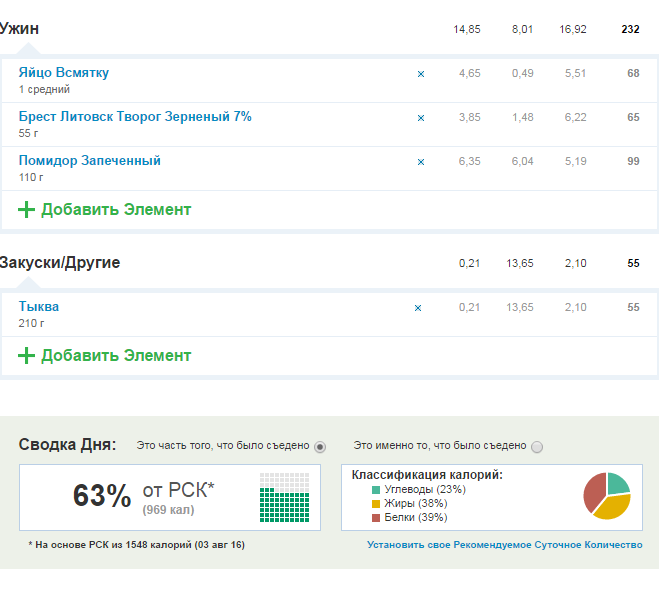Viewport: 659px width, 591px height.
Task: Select 'Это часть того, что было съедено' radio
Action: pos(320,446)
